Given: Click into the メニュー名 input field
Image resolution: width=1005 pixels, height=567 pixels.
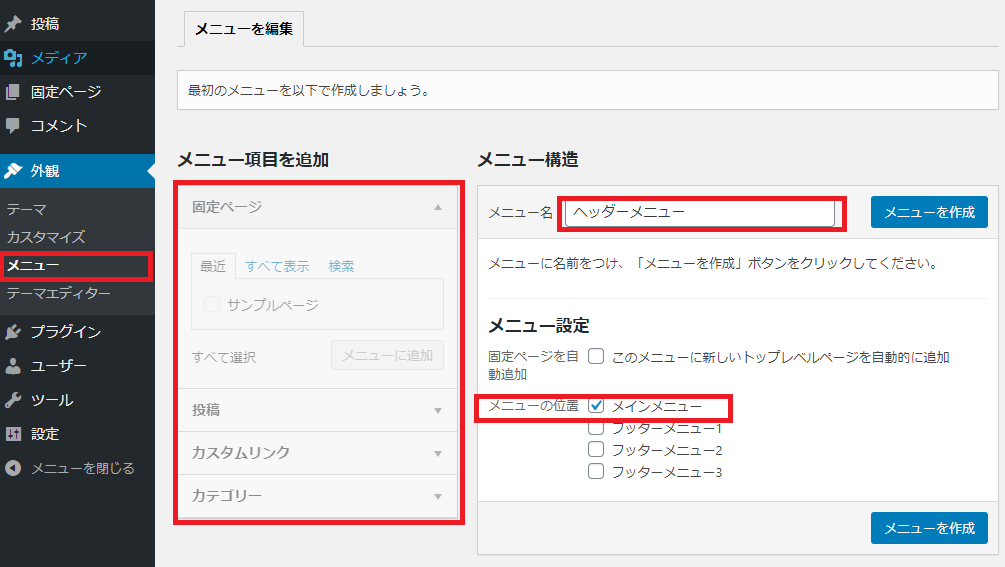Looking at the screenshot, I should click(x=700, y=213).
